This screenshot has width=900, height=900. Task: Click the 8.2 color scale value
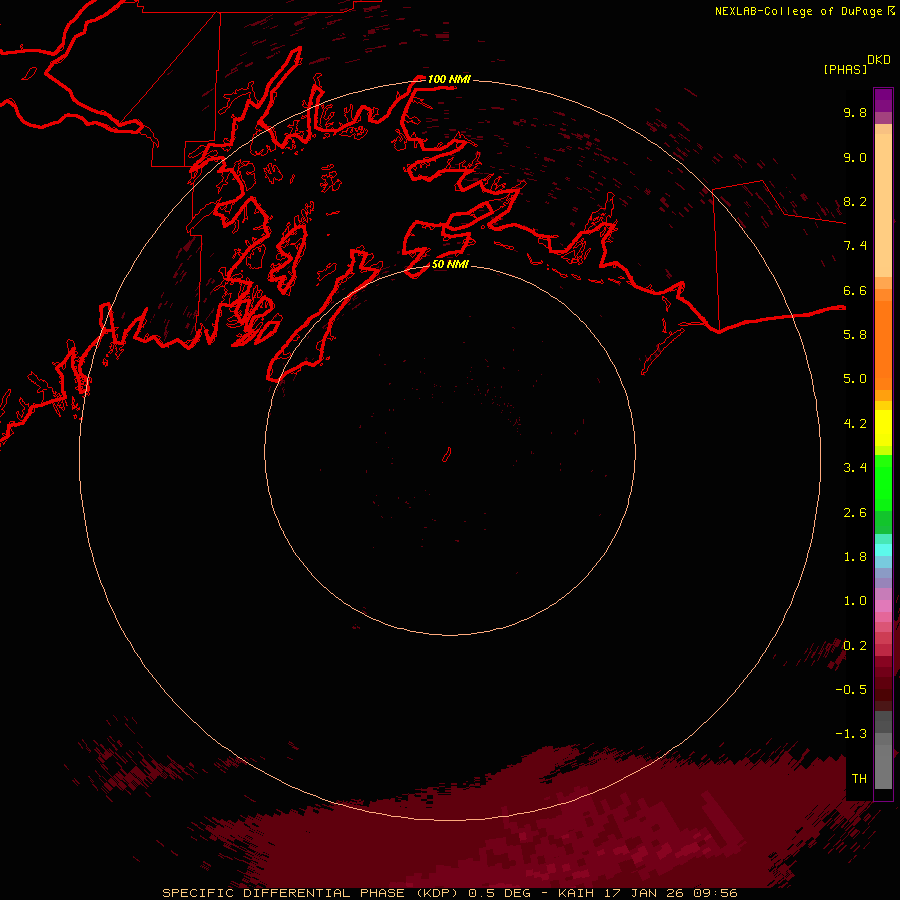coord(855,201)
